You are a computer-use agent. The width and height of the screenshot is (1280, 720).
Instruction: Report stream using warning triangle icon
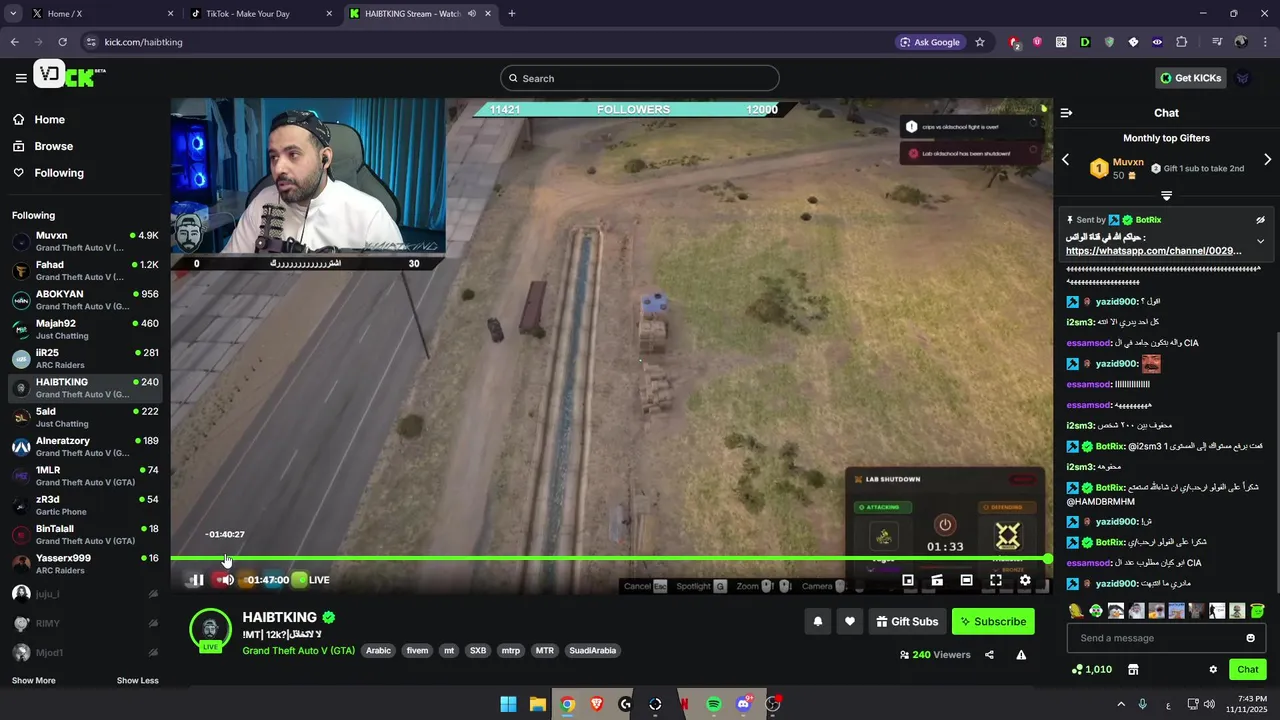point(1021,655)
